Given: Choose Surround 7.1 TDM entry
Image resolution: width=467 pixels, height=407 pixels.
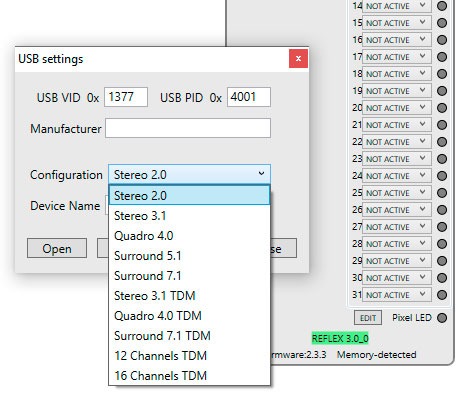Looking at the screenshot, I should (189, 336).
